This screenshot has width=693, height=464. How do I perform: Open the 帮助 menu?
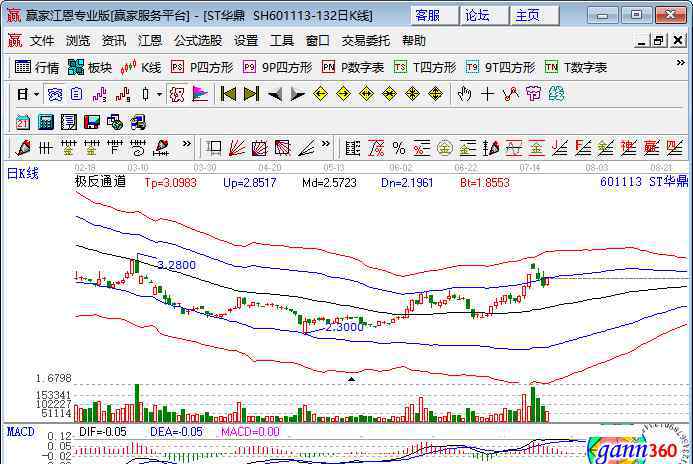[414, 41]
